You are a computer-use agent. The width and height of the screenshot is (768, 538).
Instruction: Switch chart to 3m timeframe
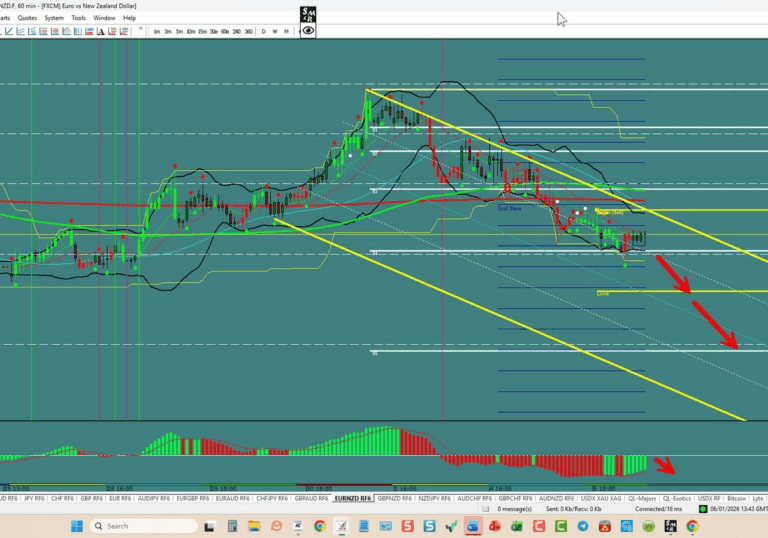(x=168, y=31)
